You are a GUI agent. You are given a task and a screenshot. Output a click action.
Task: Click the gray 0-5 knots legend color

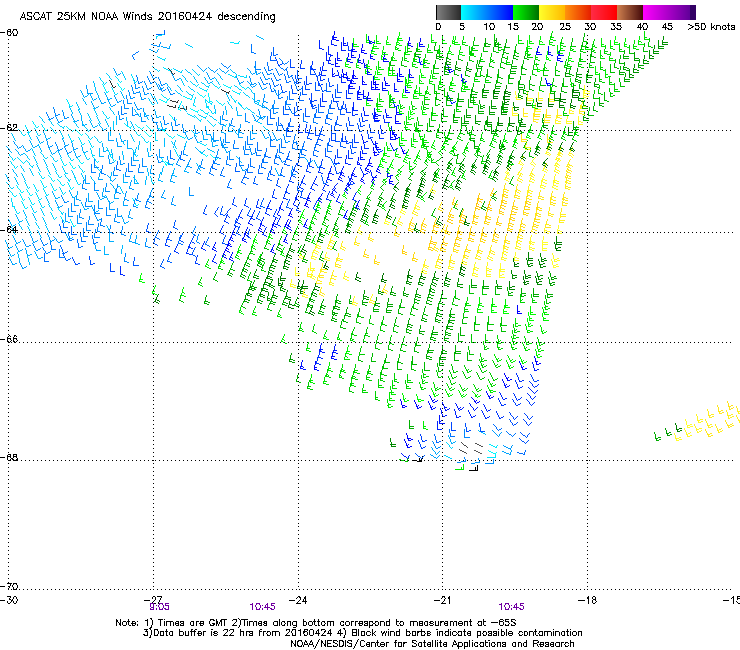tap(448, 12)
